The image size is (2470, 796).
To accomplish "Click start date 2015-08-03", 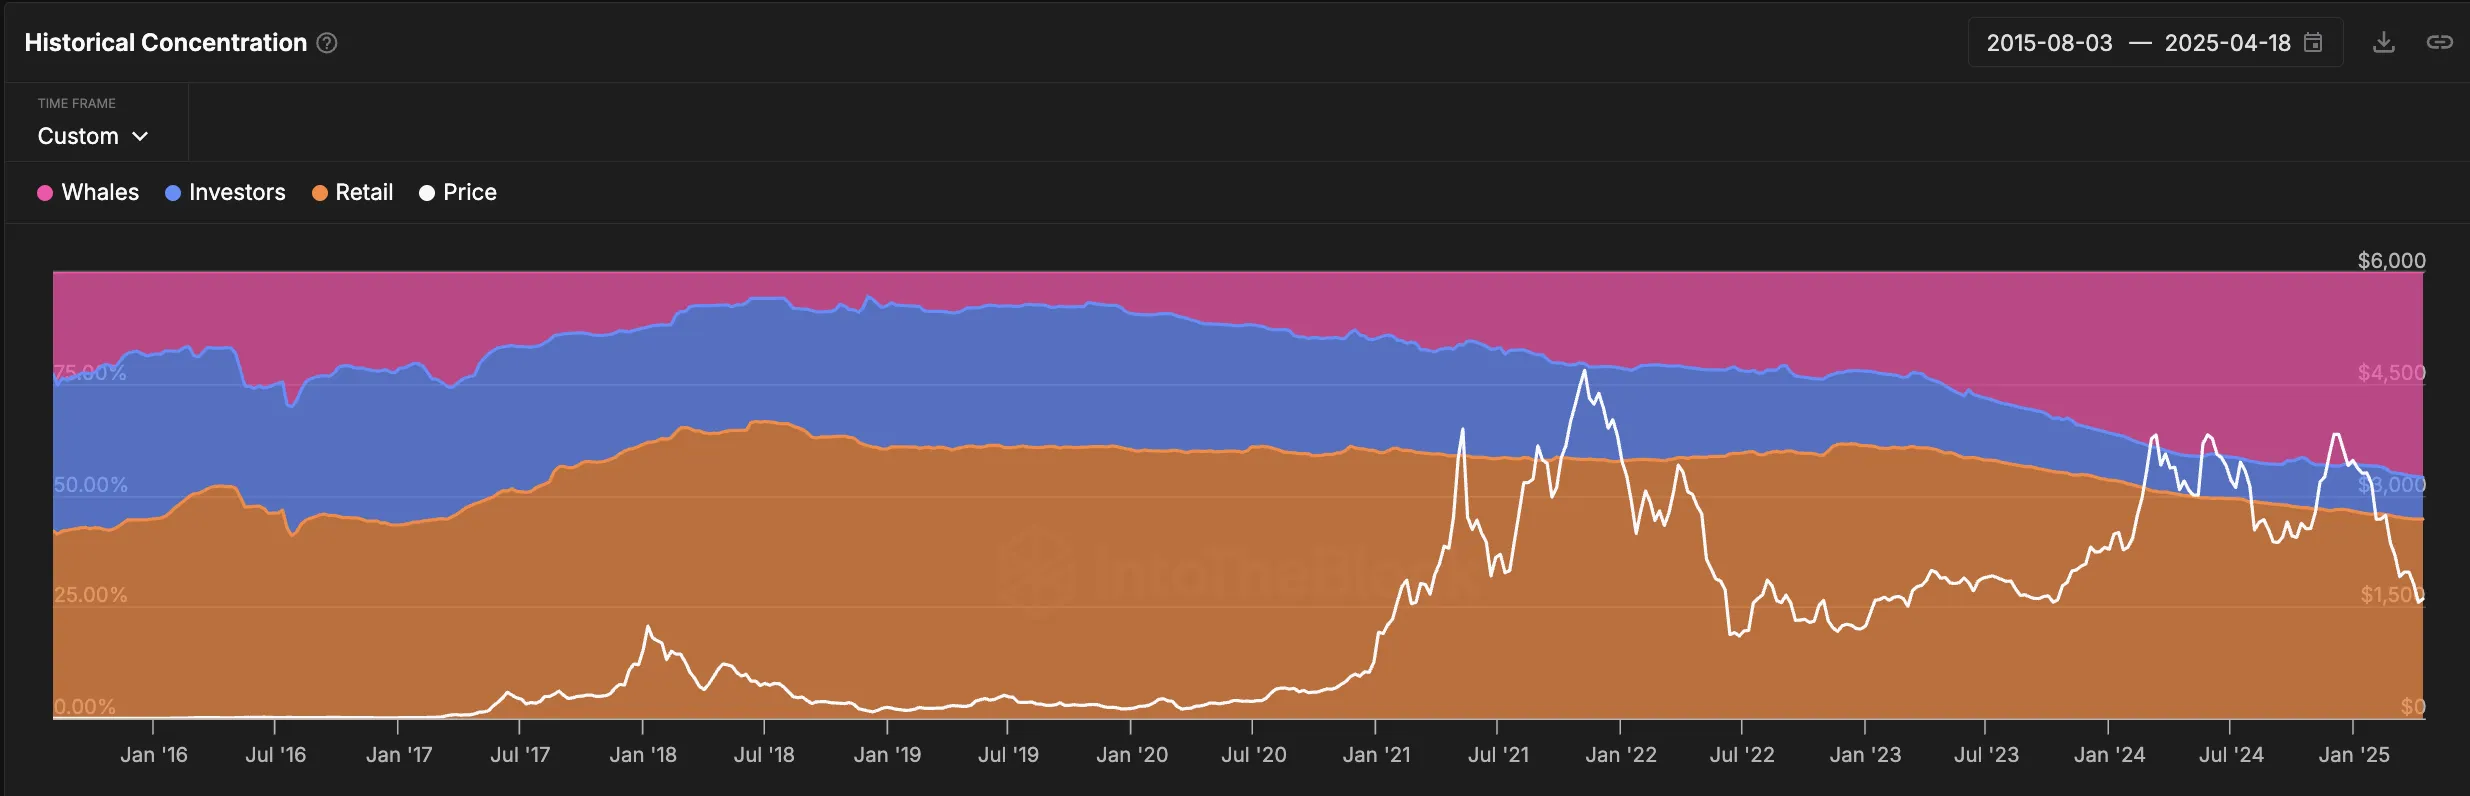I will pyautogui.click(x=2049, y=43).
